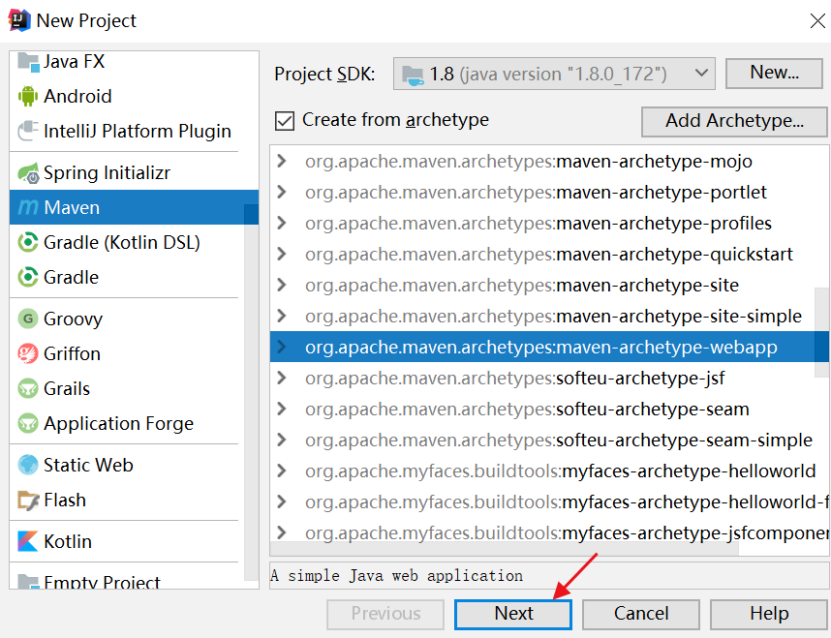
Task: Close the New Project dialog
Action: pos(817,21)
